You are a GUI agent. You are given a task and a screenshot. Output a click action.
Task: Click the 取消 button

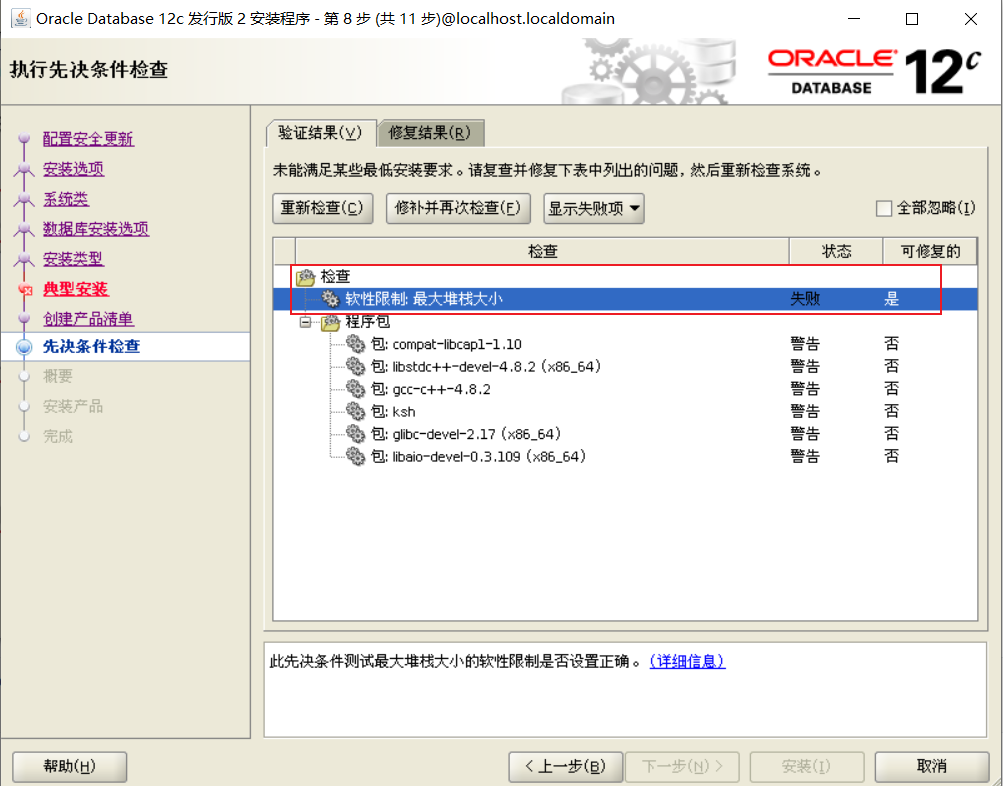point(931,766)
